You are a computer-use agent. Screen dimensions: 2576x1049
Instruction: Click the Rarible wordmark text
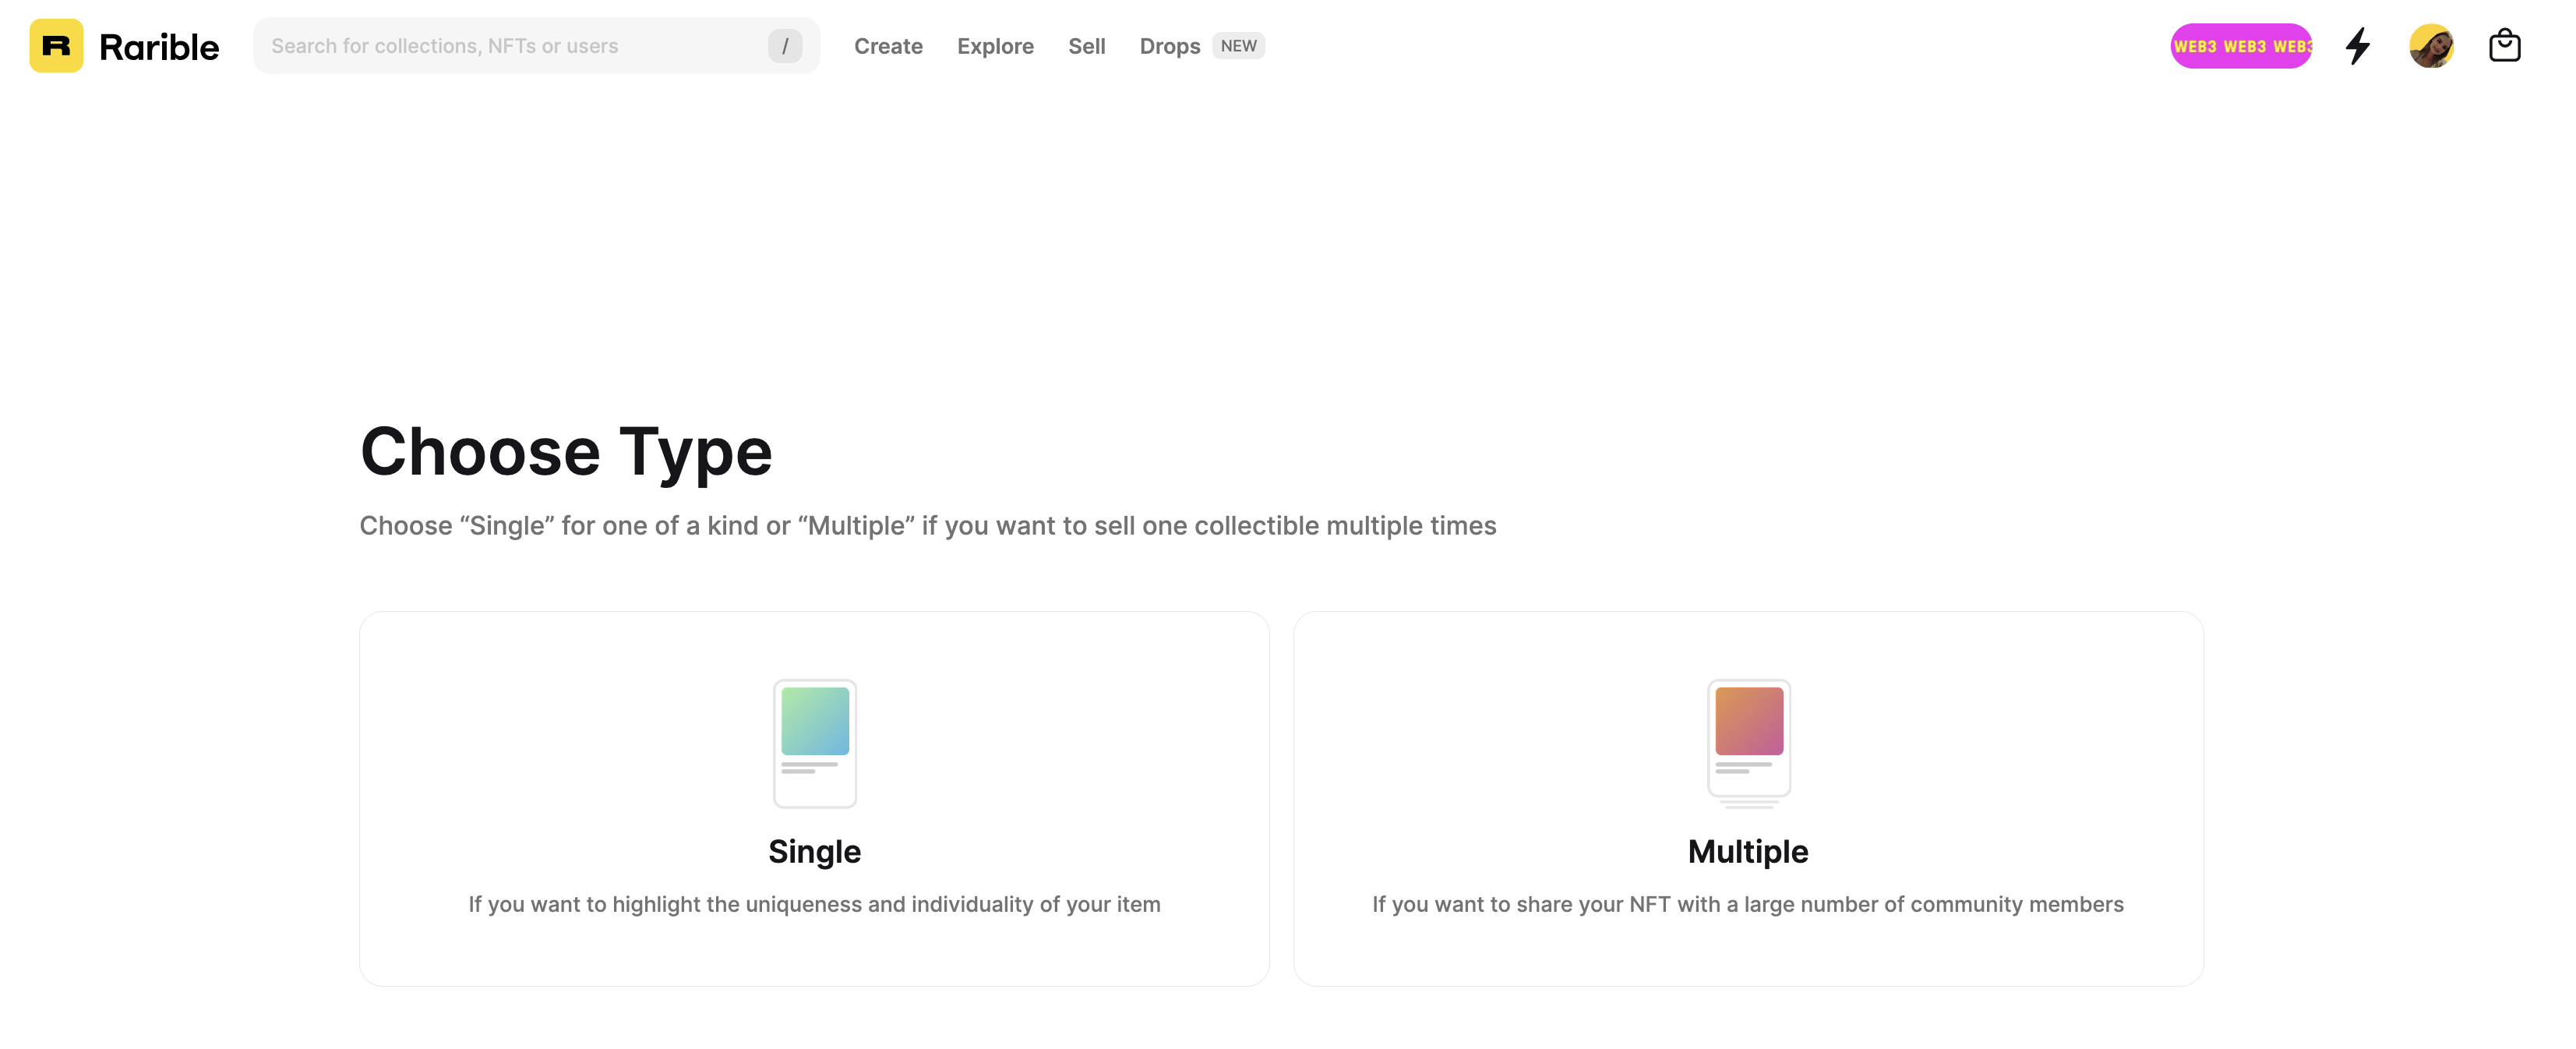(x=159, y=47)
